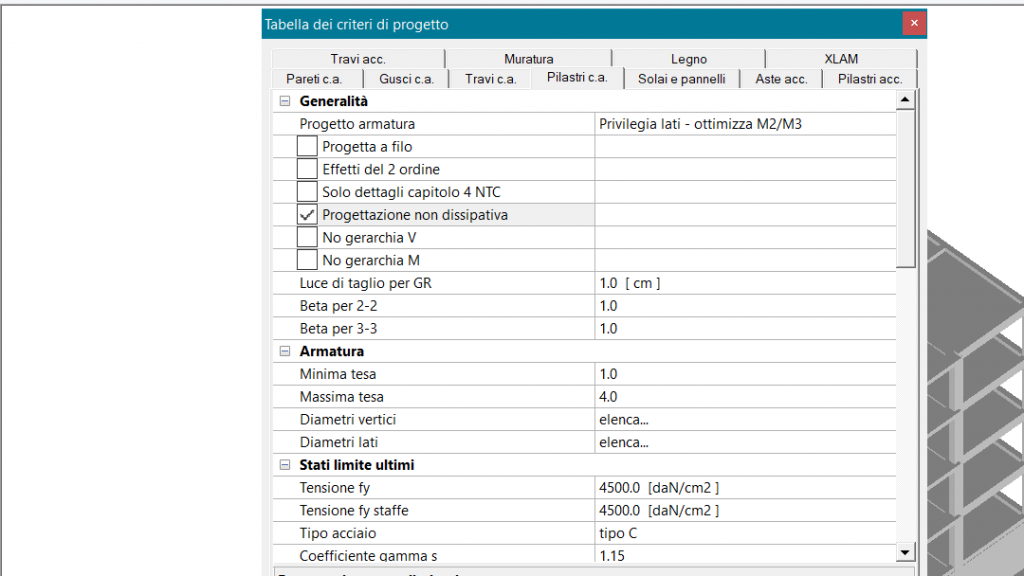Click the vertical scrollbar thumb
This screenshot has height=576, width=1024.
905,189
